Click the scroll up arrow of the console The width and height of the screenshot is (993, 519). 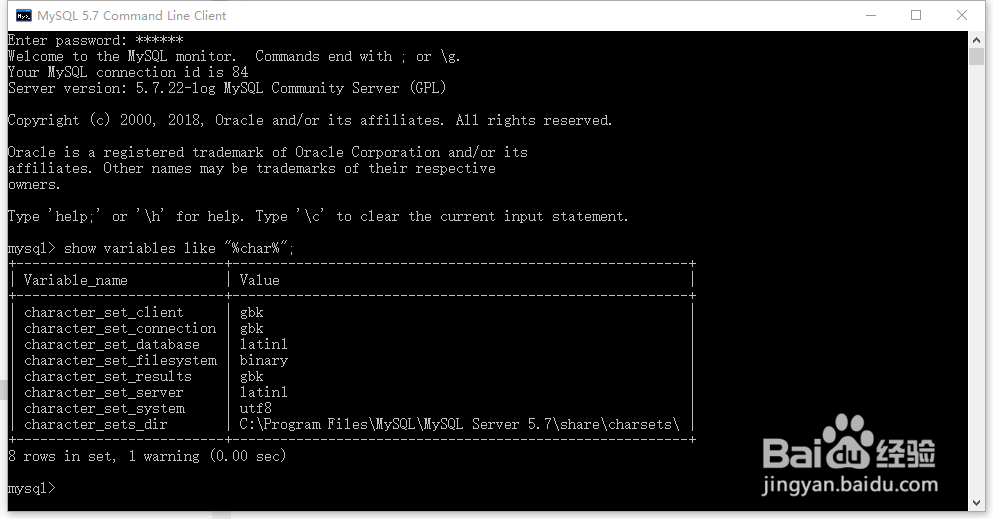(977, 38)
